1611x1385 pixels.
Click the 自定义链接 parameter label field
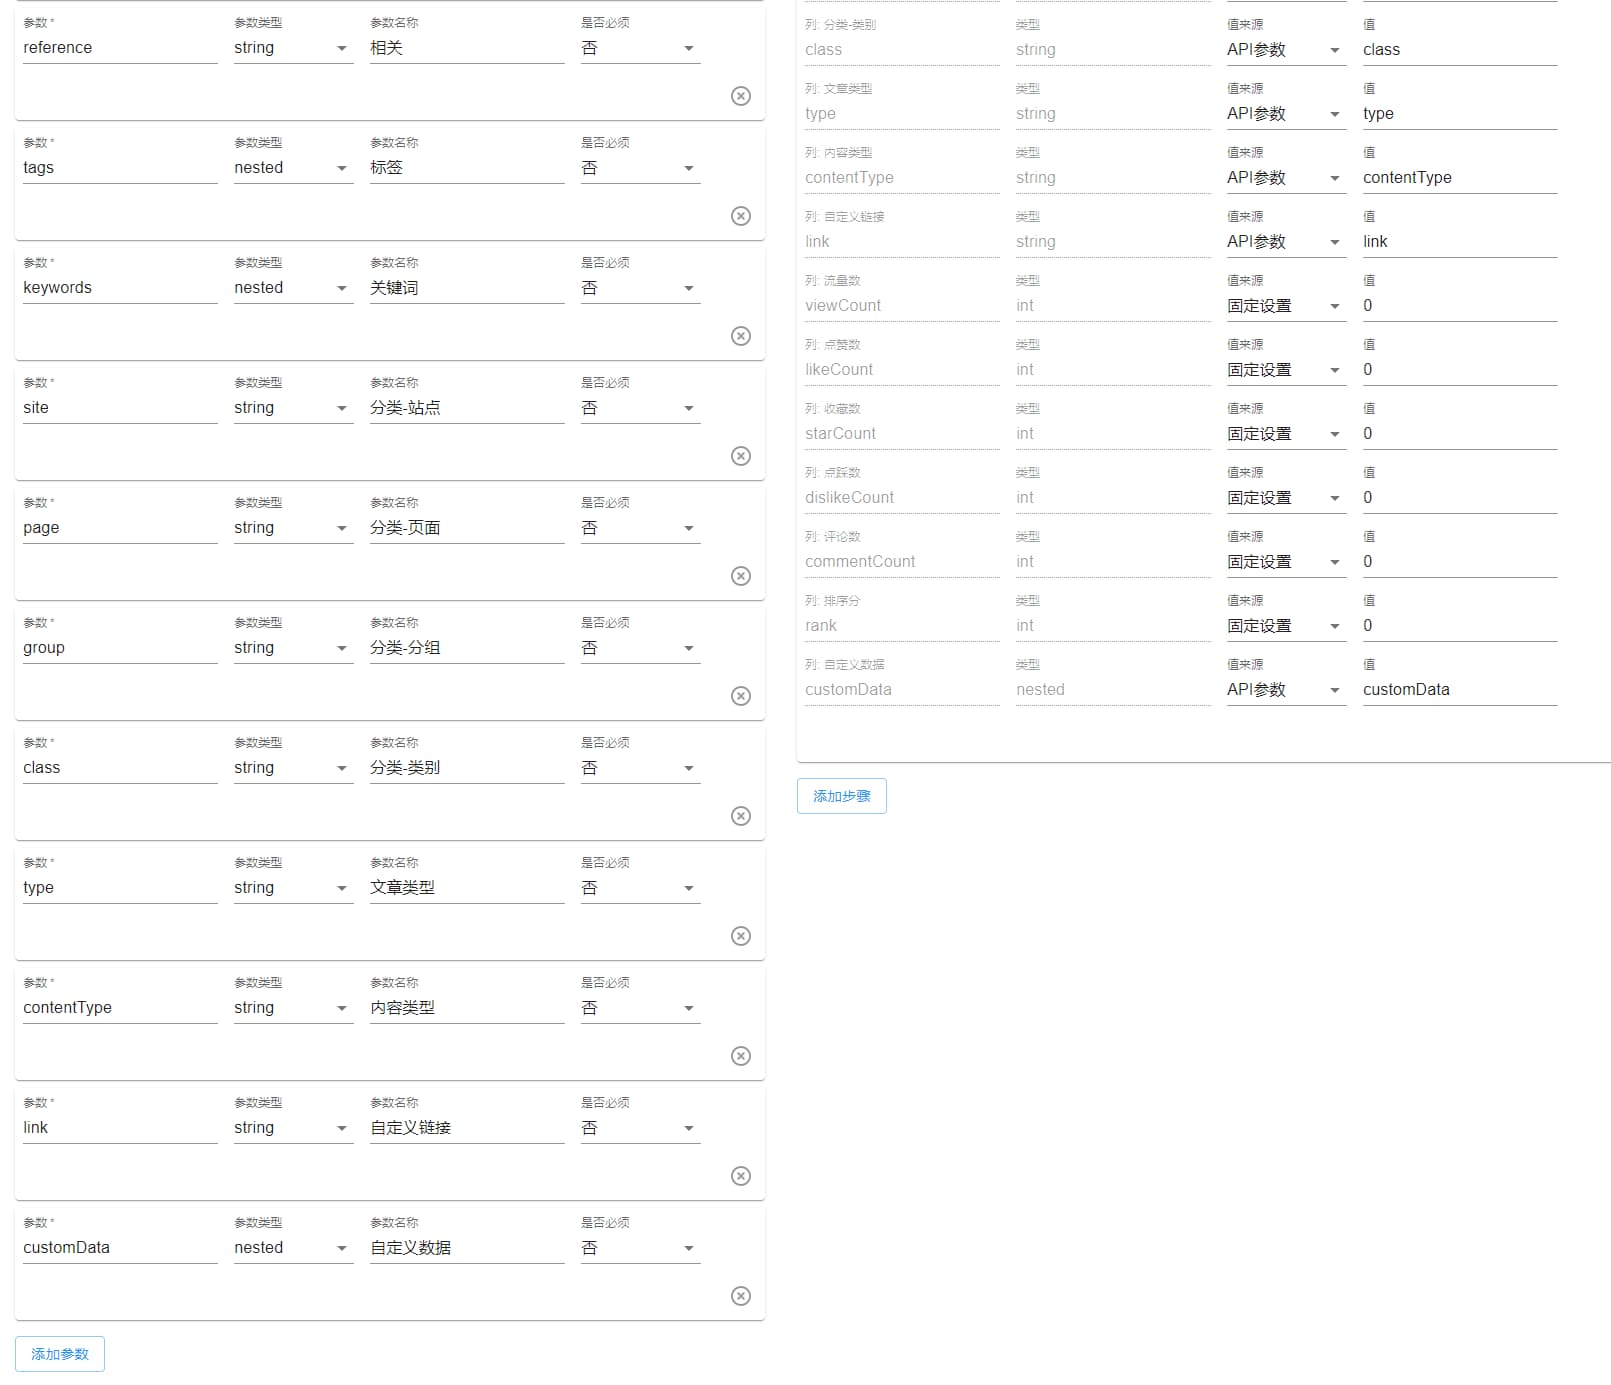(466, 1128)
